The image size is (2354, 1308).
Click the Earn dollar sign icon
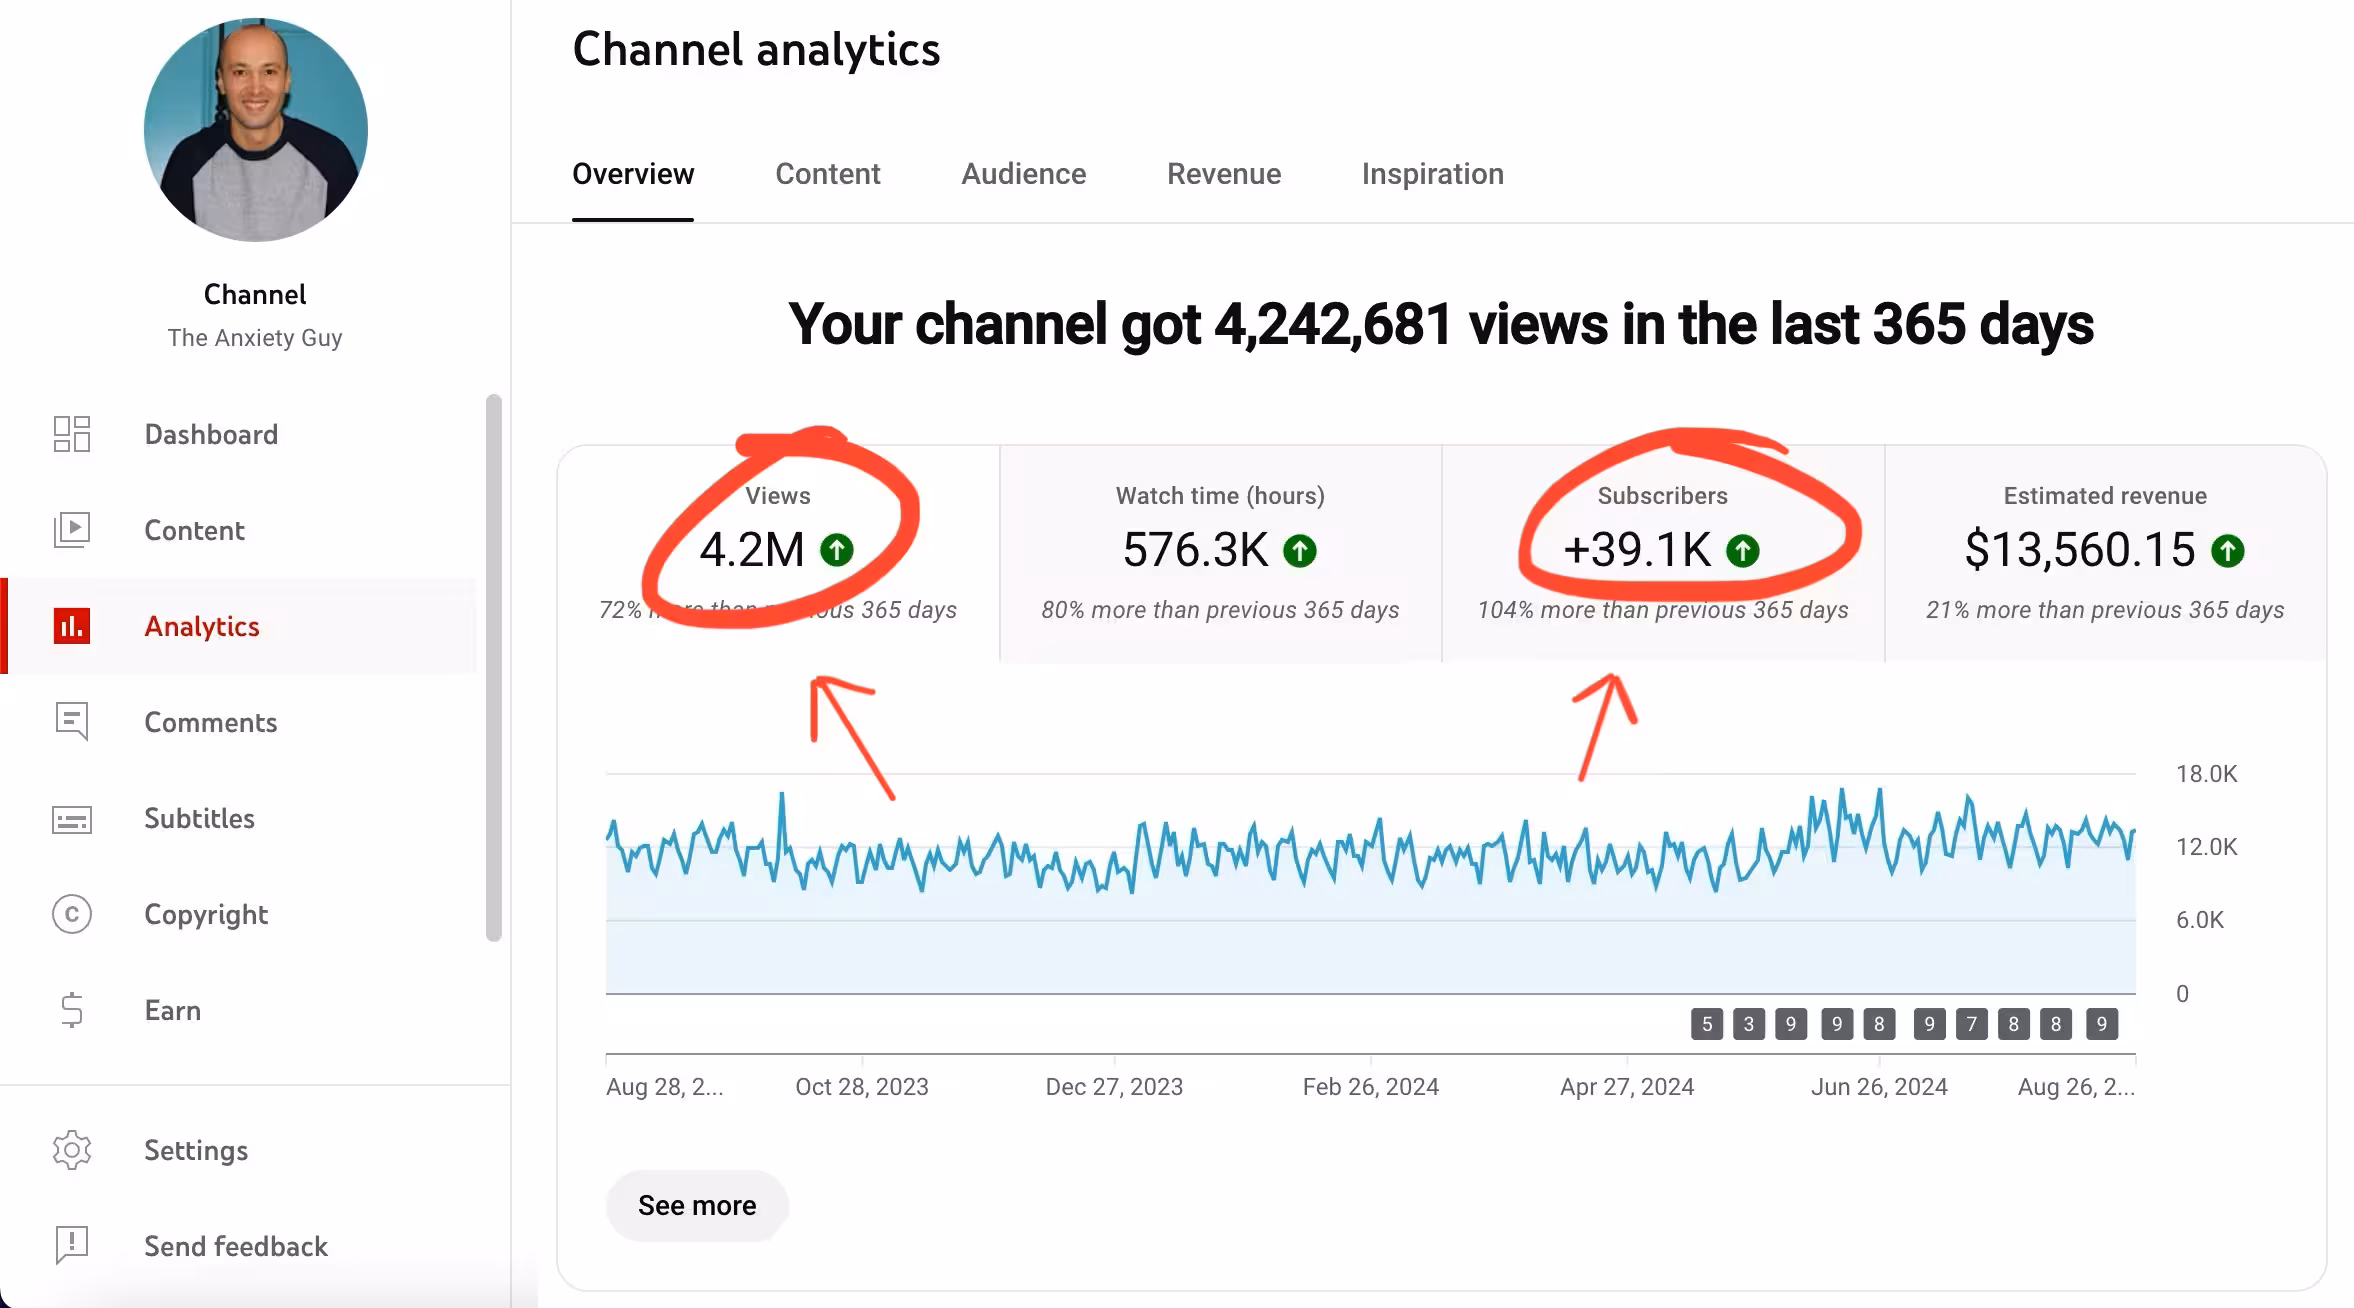[x=72, y=1010]
